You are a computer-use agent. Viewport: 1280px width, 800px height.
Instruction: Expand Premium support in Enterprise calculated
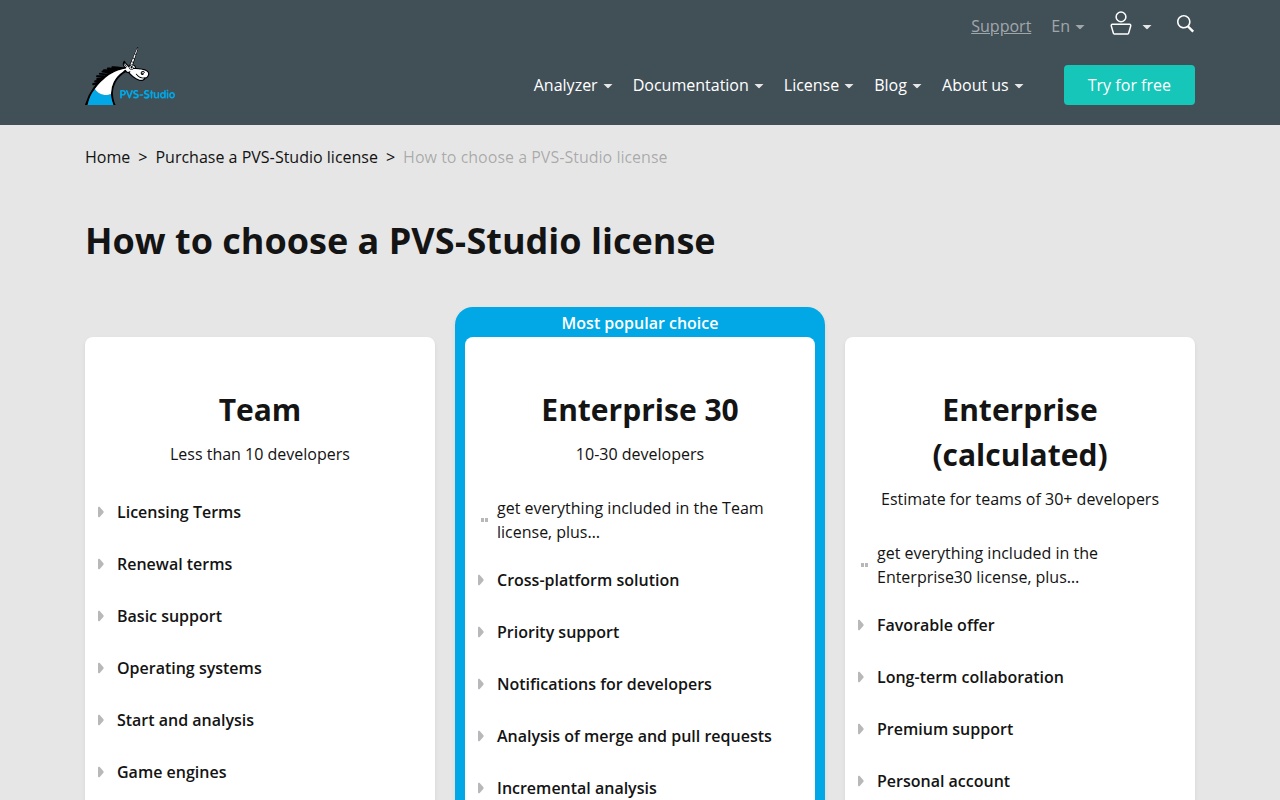click(x=944, y=729)
